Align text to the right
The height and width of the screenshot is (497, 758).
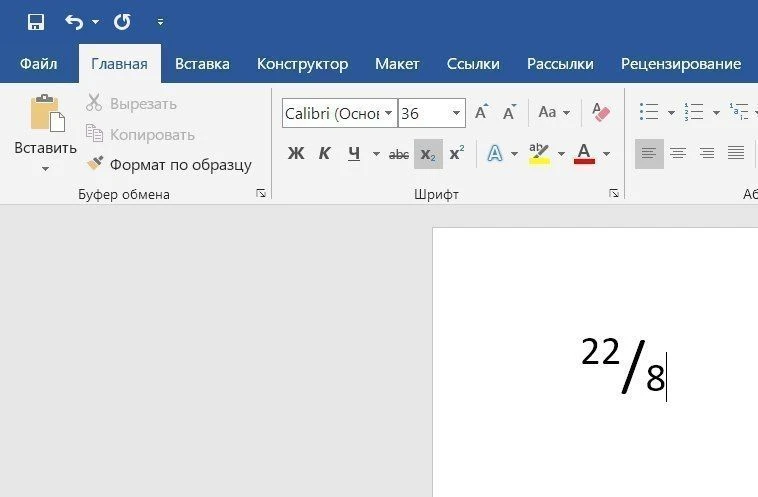click(707, 154)
